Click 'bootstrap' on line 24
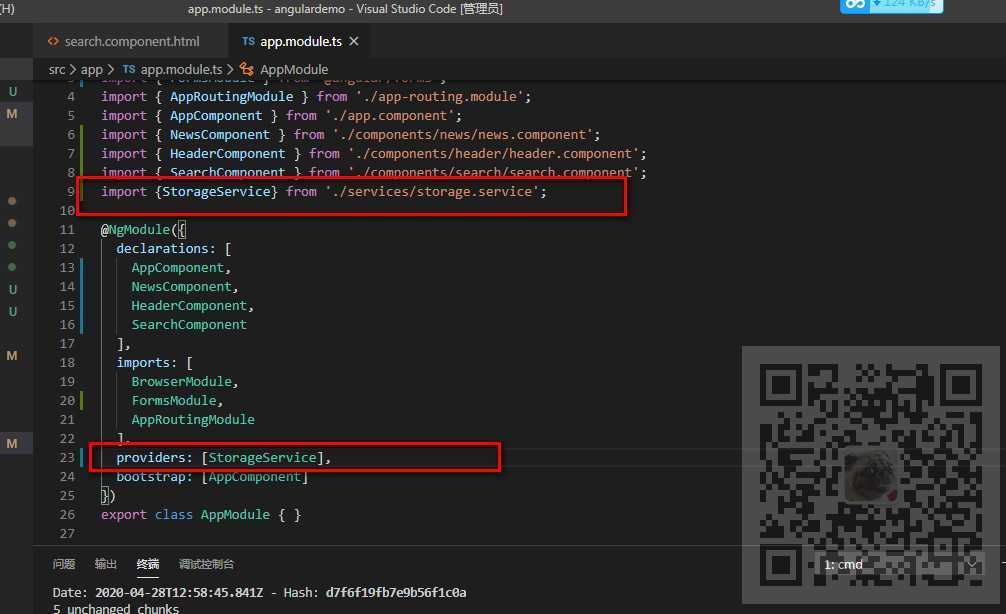The width and height of the screenshot is (1006, 614). [151, 477]
